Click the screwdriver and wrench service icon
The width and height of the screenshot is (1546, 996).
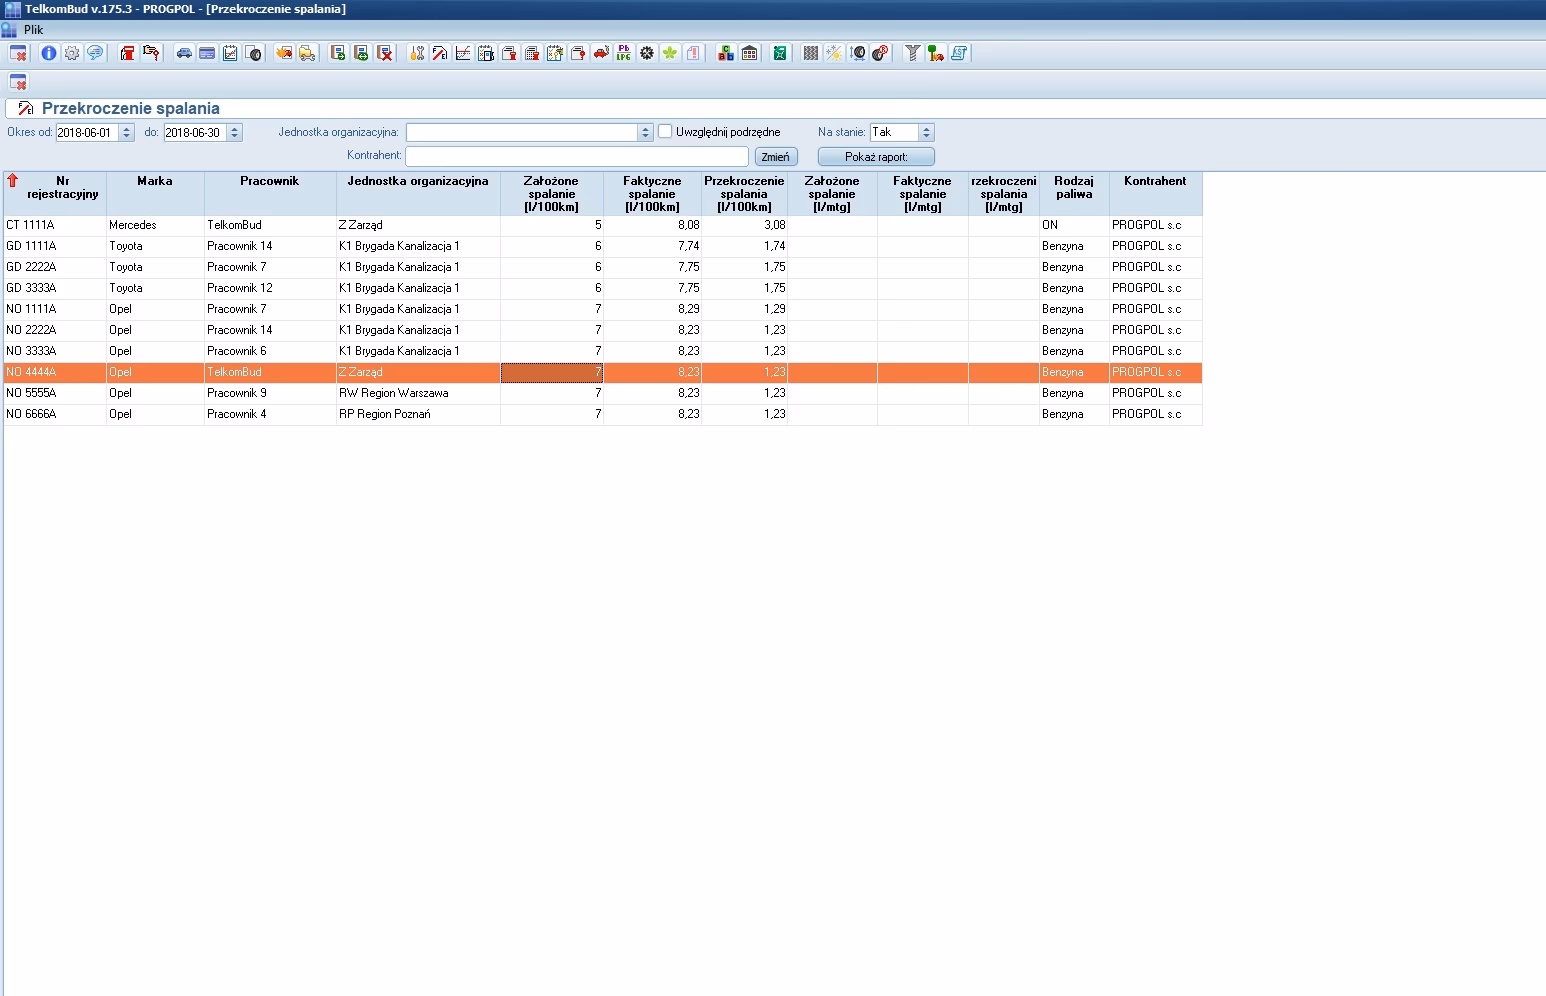(417, 53)
